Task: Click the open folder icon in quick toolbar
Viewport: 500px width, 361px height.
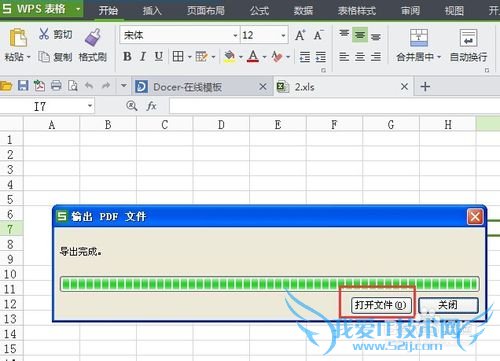Action: (x=6, y=86)
